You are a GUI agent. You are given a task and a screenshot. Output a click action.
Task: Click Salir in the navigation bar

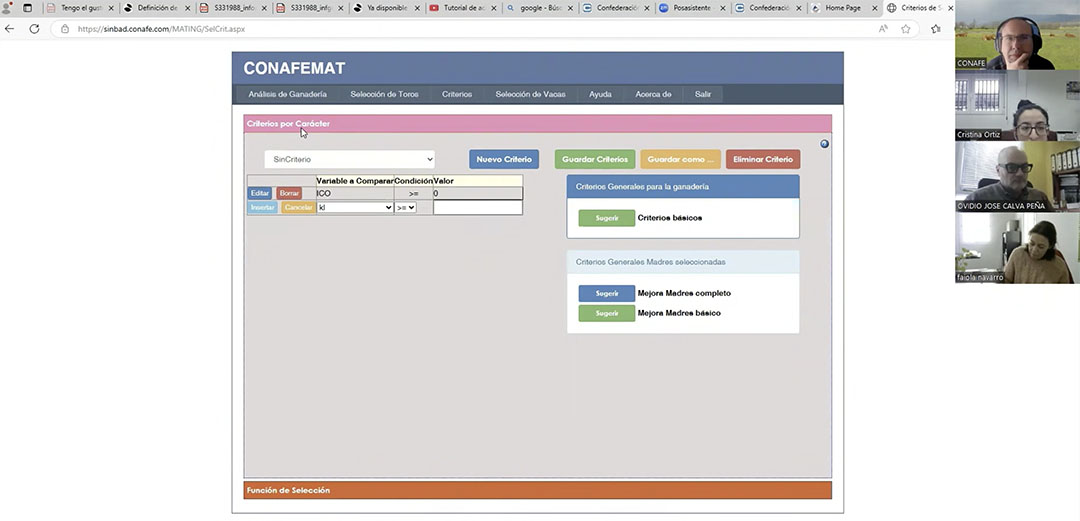click(x=703, y=94)
